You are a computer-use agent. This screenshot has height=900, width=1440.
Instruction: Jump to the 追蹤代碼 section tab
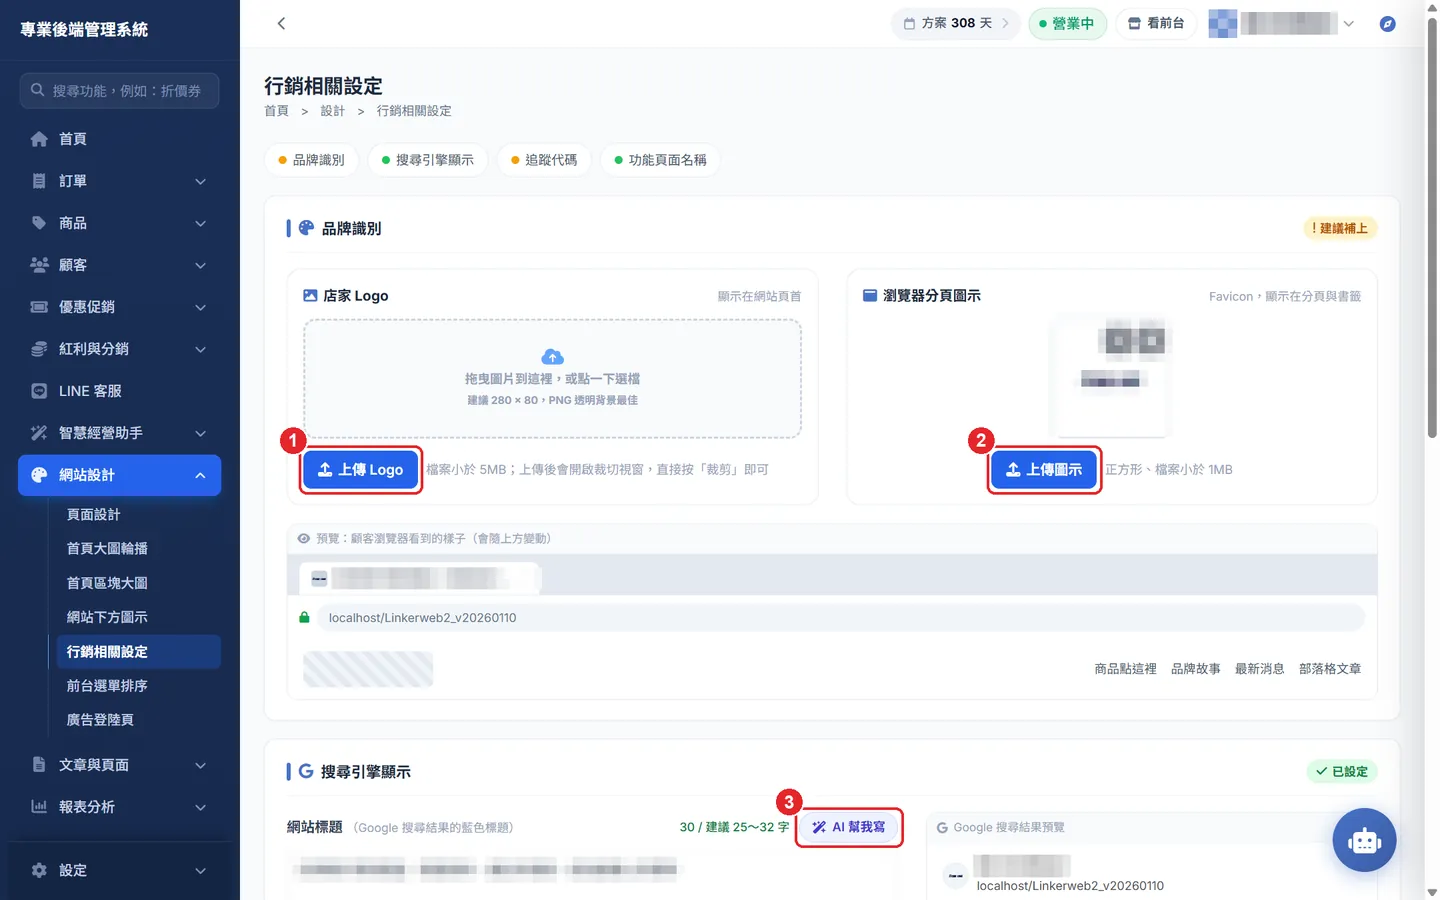tap(544, 160)
